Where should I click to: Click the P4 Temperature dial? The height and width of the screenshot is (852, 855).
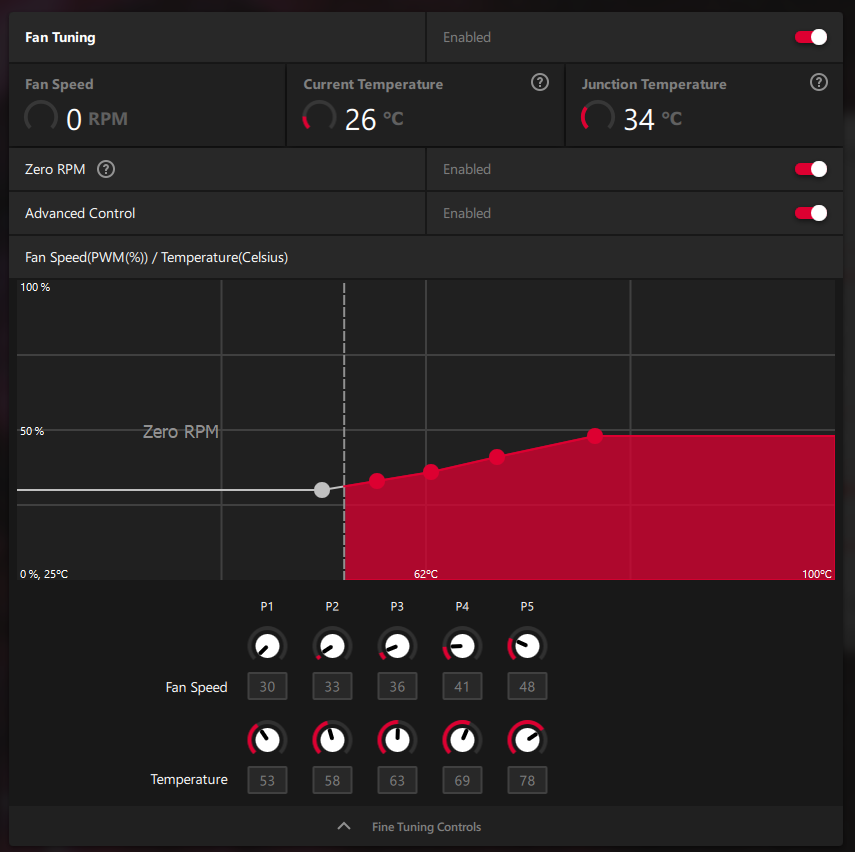pyautogui.click(x=462, y=740)
